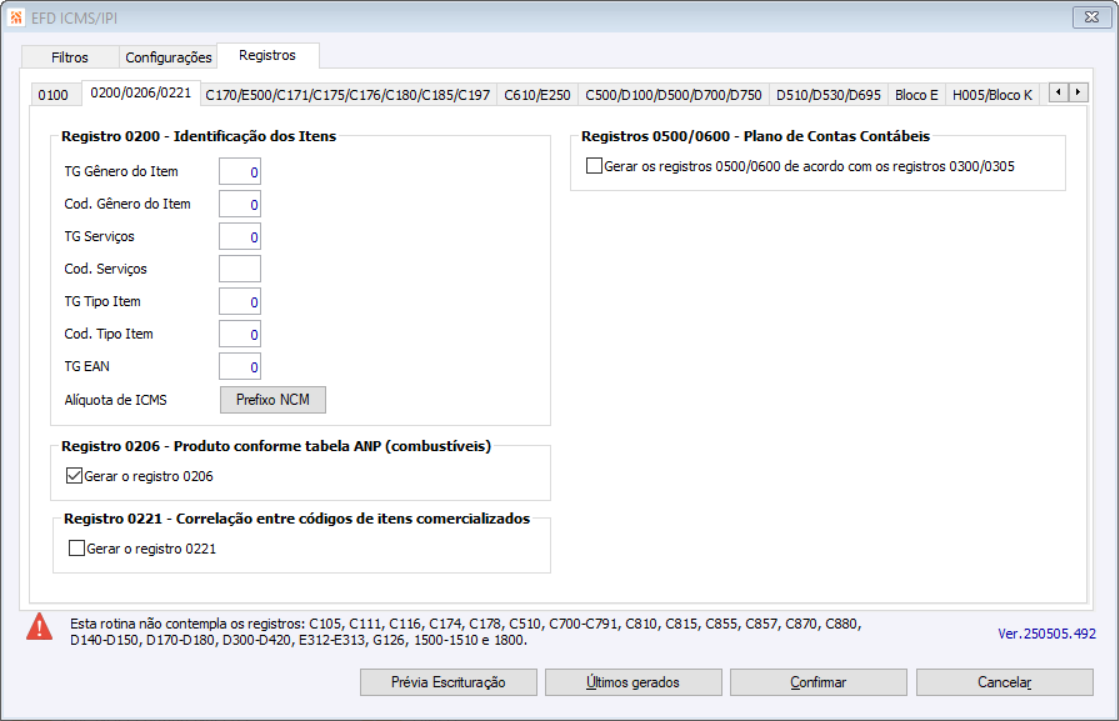1119x721 pixels.
Task: Click the 'Esta rotina não contempla' warning message
Action: pos(465,632)
